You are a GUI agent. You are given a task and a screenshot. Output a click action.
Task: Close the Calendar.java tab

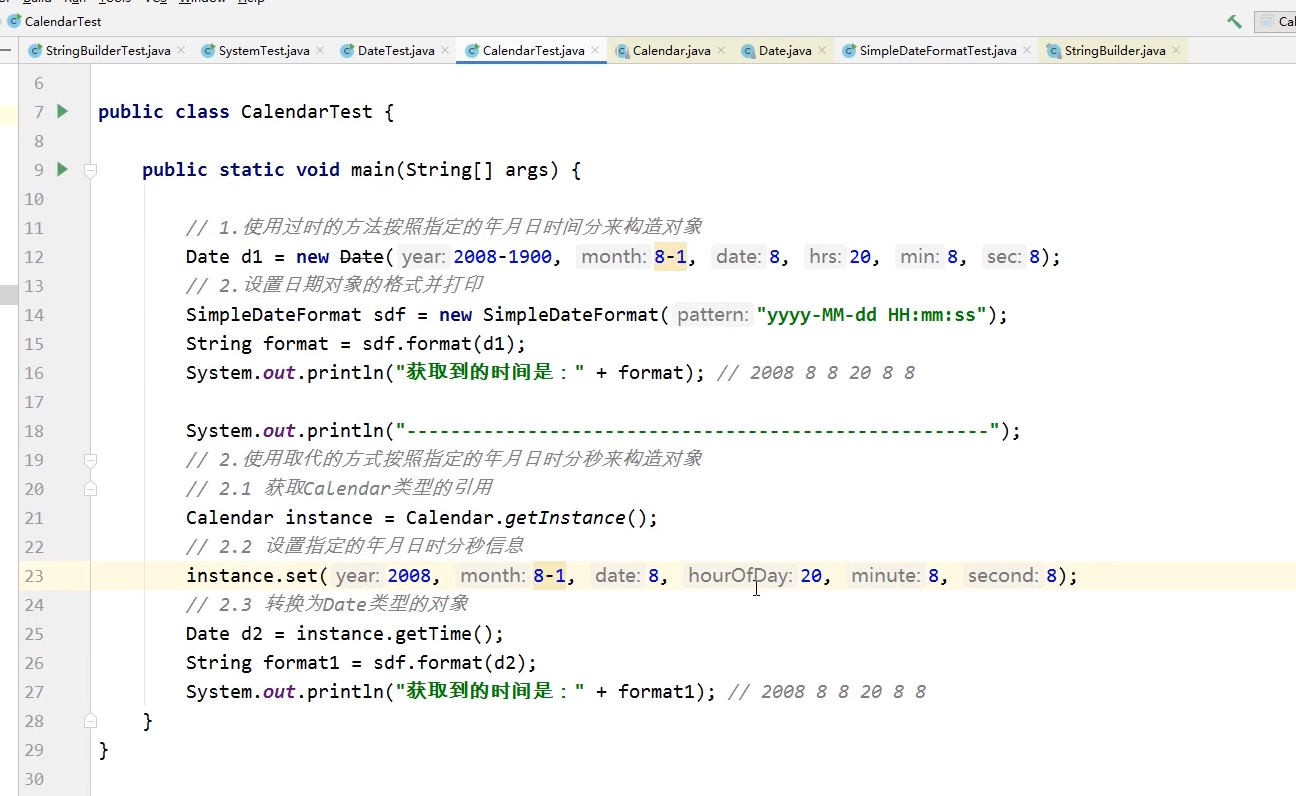[x=721, y=50]
